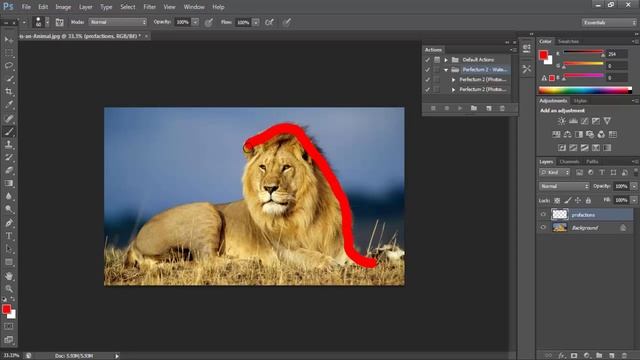Add a Brightness/Contrast adjustment
The image size is (640, 360).
(562, 121)
